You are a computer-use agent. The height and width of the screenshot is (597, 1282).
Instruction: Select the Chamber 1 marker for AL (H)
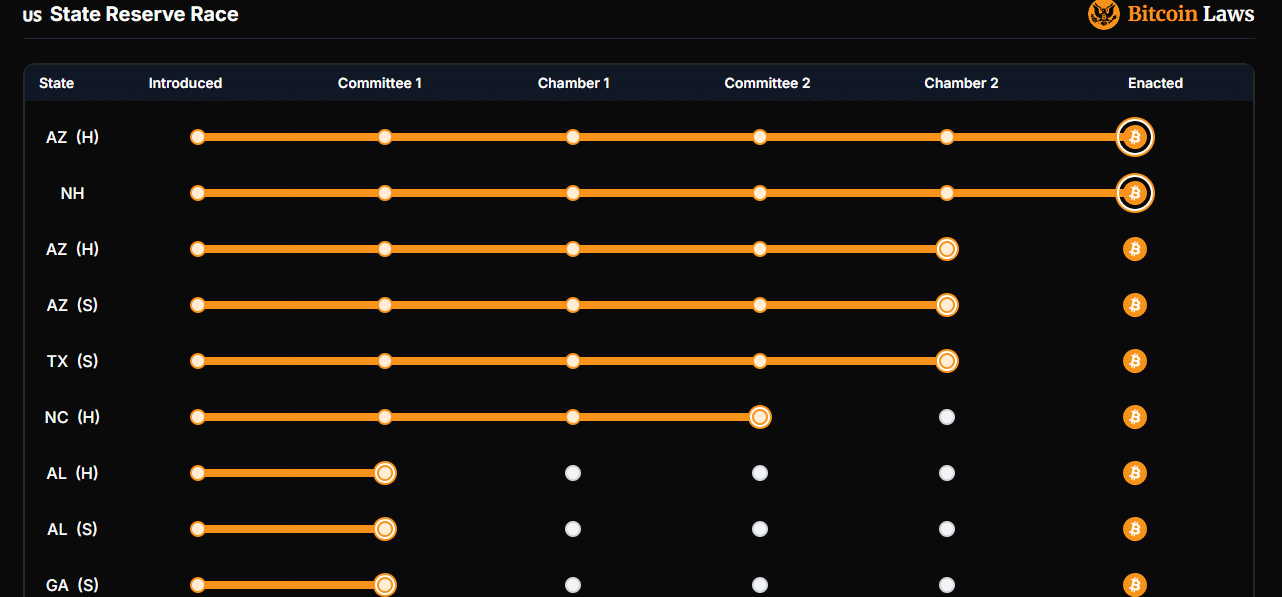click(573, 473)
